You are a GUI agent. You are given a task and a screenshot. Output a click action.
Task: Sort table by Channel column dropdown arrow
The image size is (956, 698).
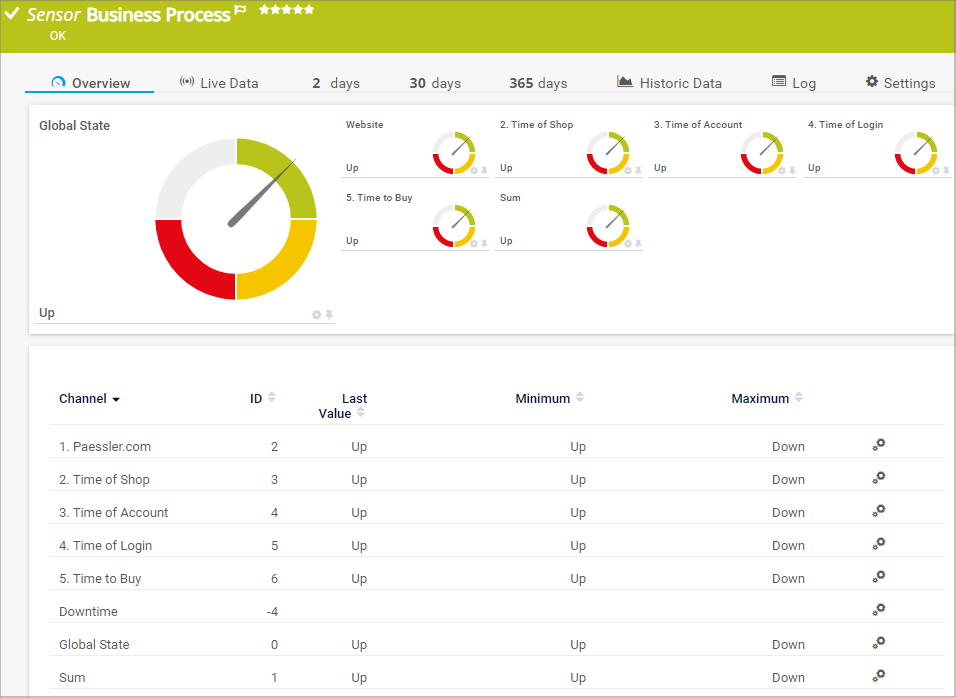[116, 399]
